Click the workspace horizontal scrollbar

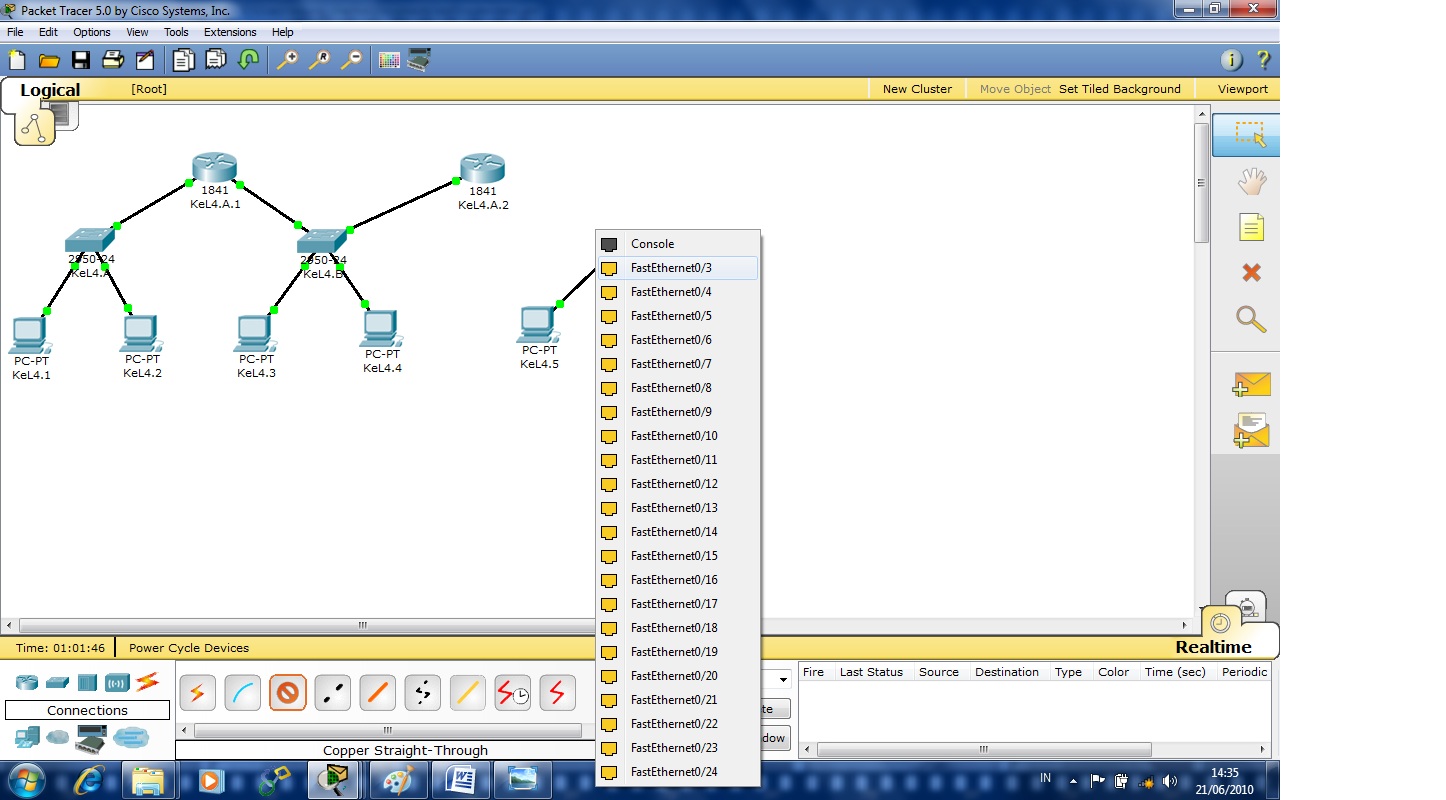click(363, 626)
